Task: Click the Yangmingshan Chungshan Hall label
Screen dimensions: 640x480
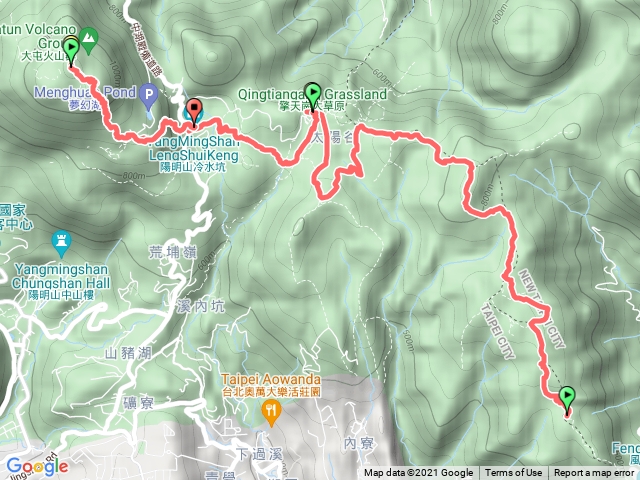Action: coord(61,276)
